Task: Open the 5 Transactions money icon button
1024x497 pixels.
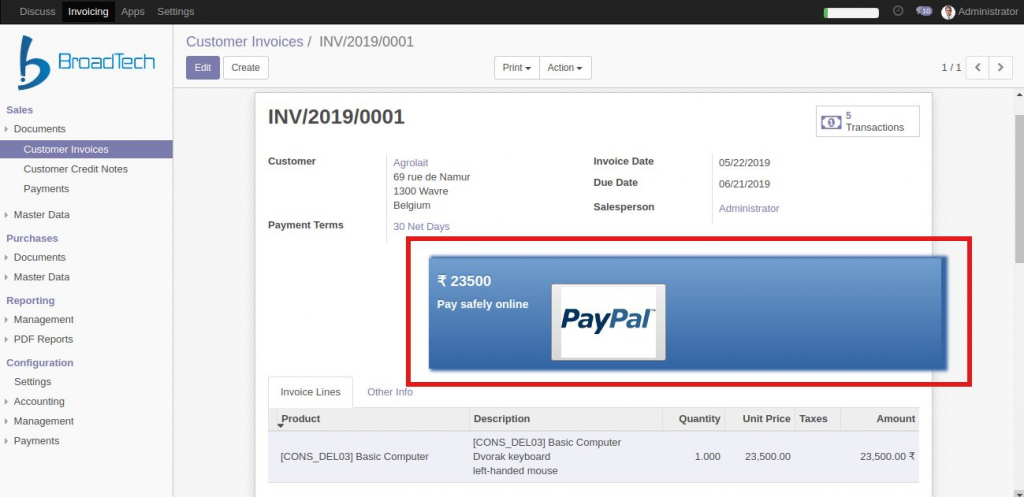Action: [x=867, y=121]
